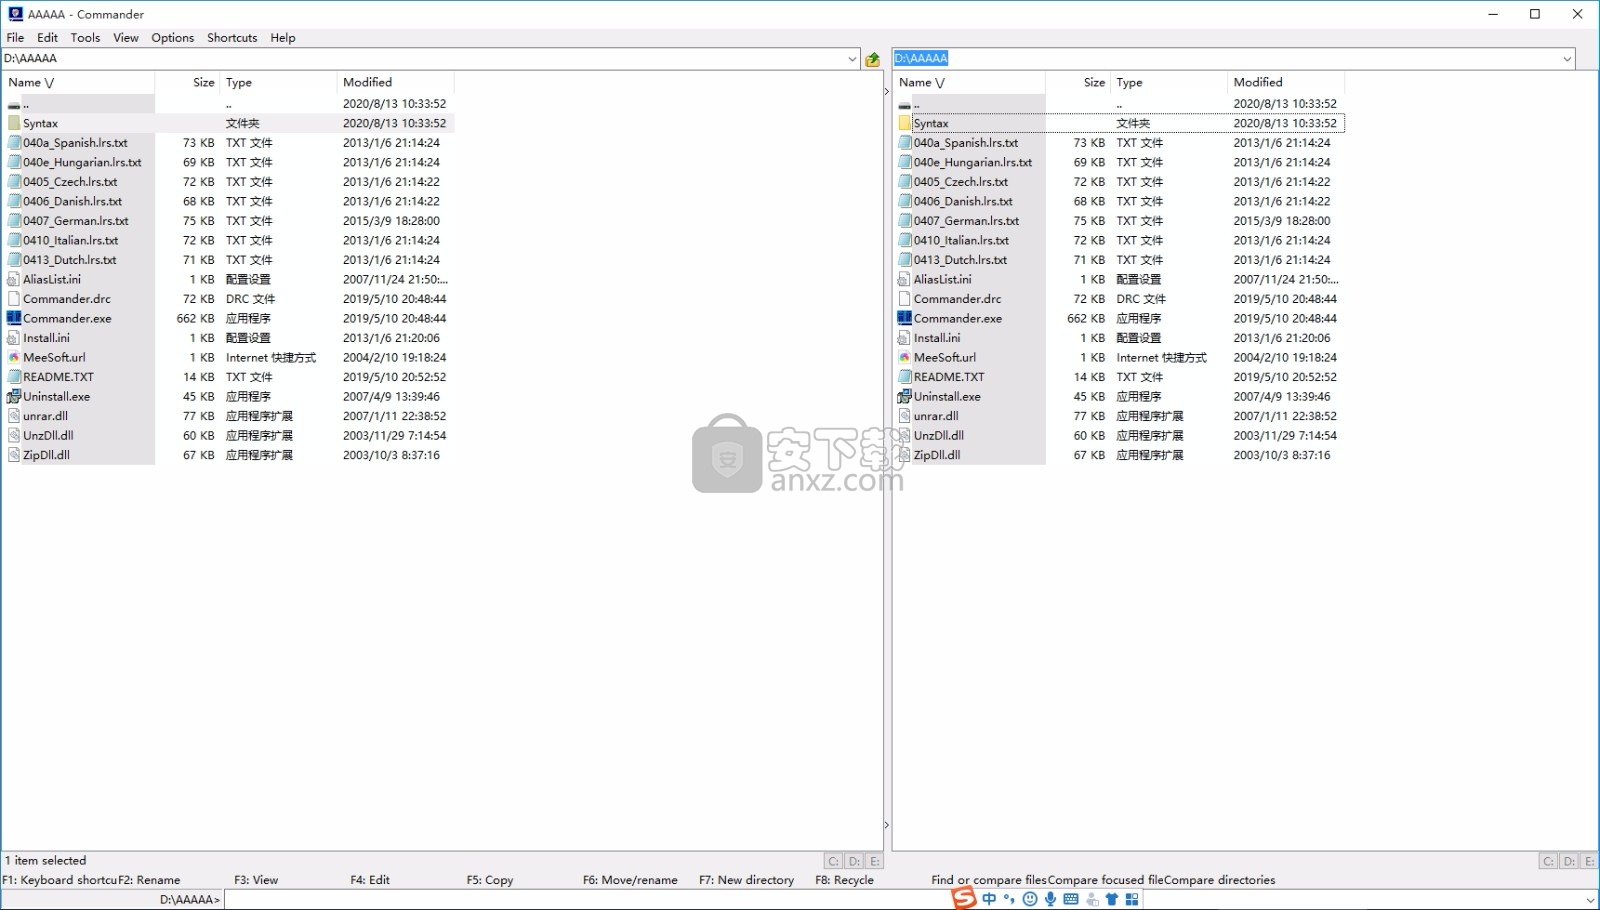Screen dimensions: 1600x910
Task: Switch left panel to drive E:
Action: pyautogui.click(x=875, y=861)
